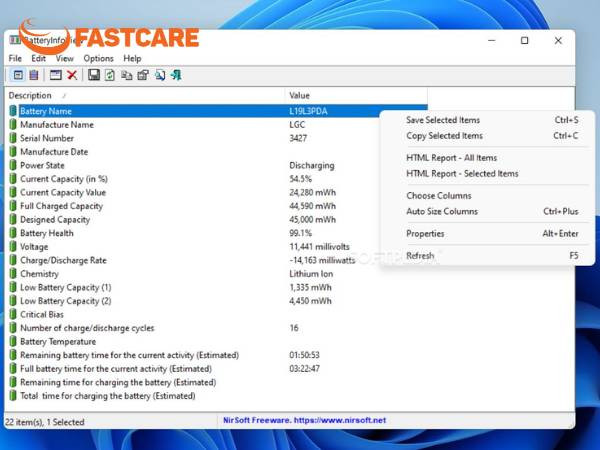Open the properties toolbar icon
Viewport: 600px width, 450px height.
[x=143, y=75]
